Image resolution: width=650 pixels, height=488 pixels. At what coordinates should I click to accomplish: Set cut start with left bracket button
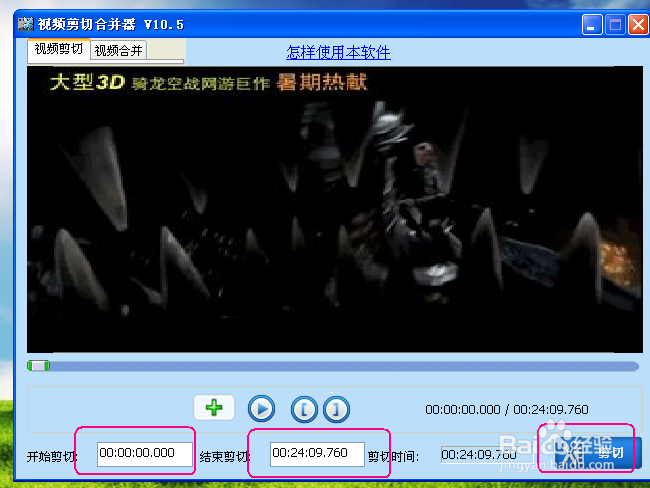pyautogui.click(x=304, y=410)
